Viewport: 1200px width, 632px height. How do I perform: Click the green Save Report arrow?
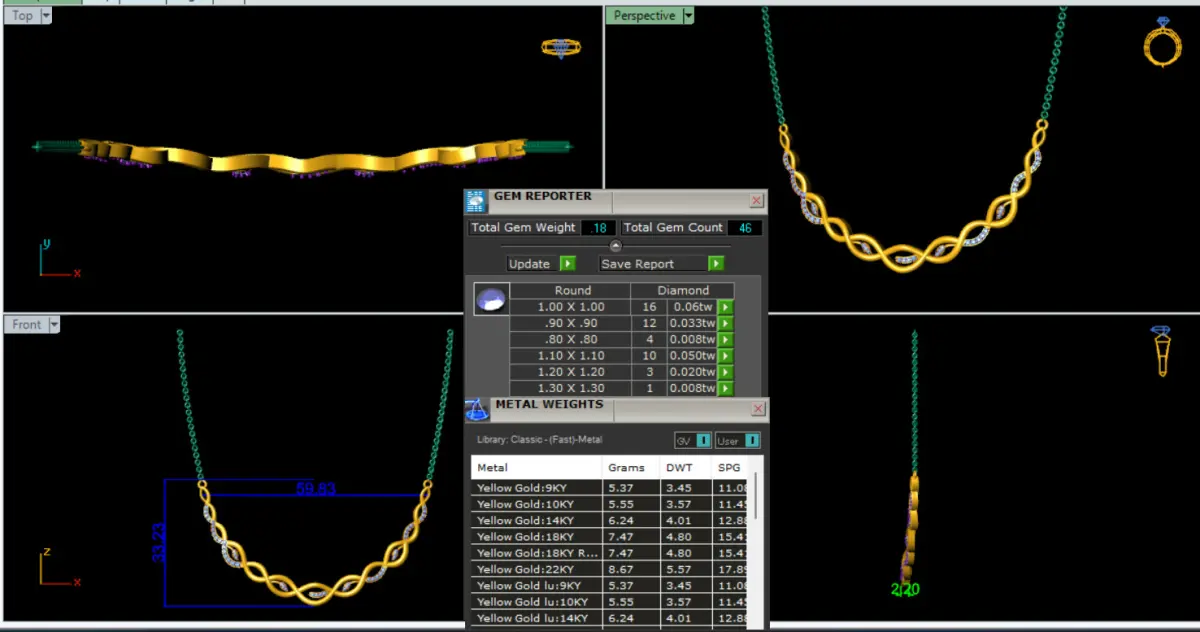coord(716,264)
